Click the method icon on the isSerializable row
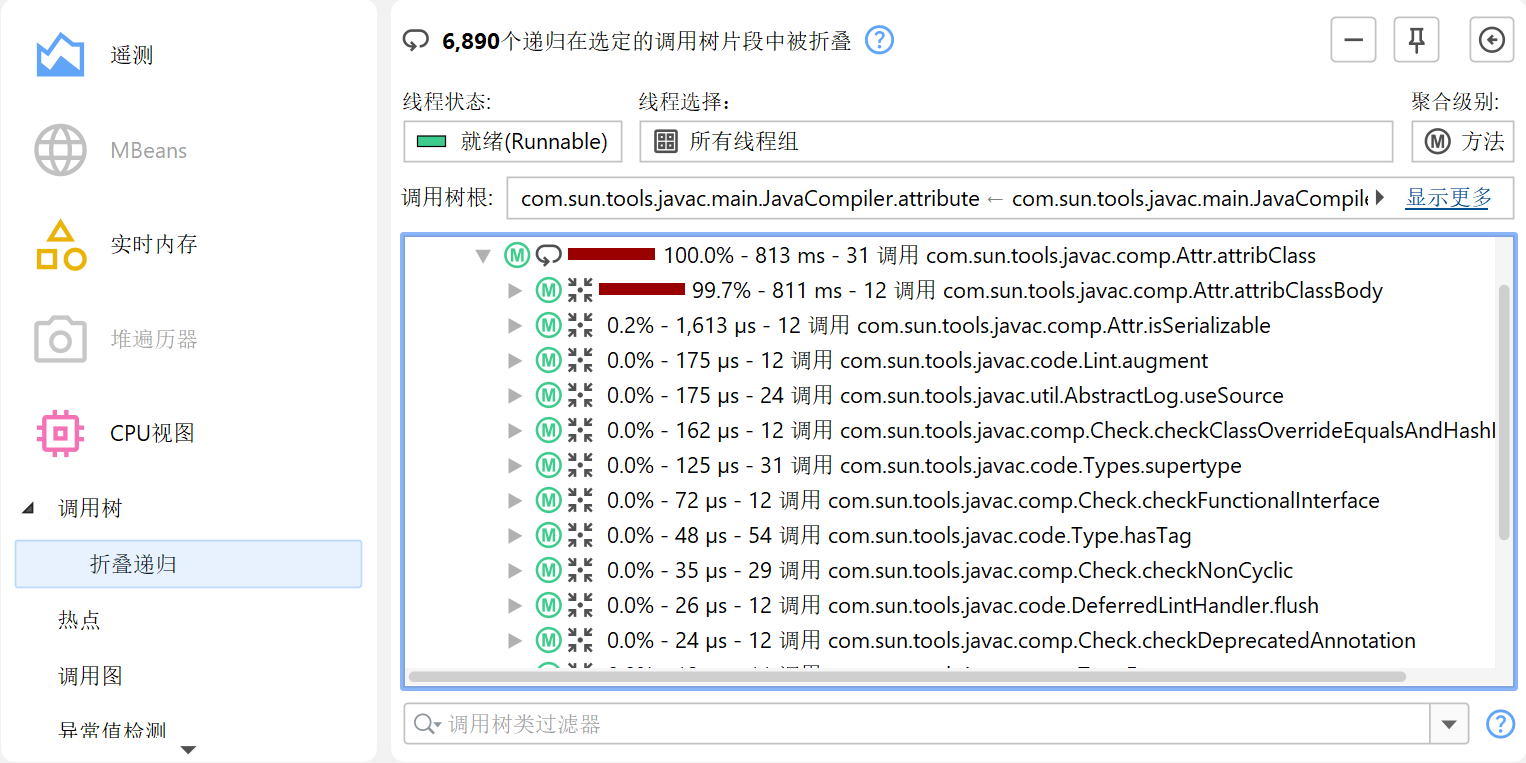This screenshot has height=763, width=1526. [x=548, y=325]
